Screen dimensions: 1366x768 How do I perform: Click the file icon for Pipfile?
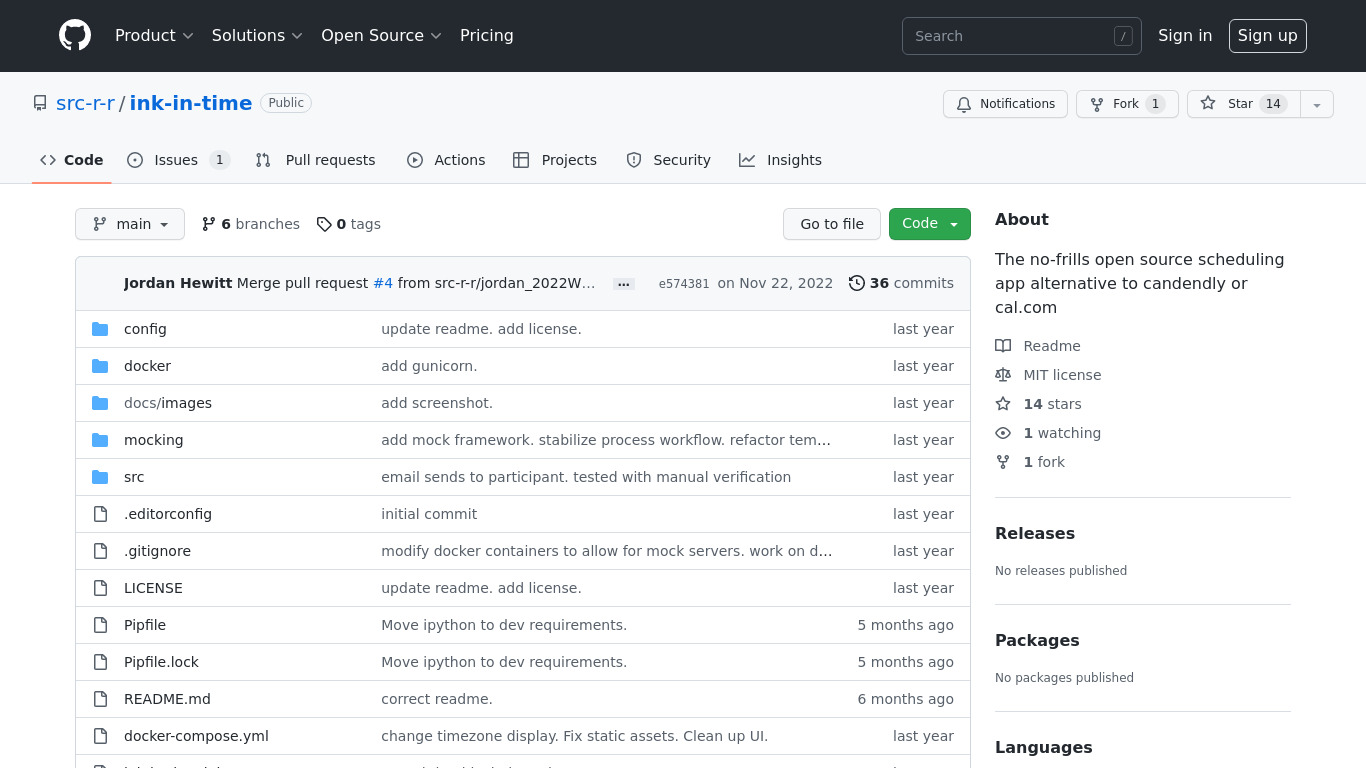tap(100, 625)
